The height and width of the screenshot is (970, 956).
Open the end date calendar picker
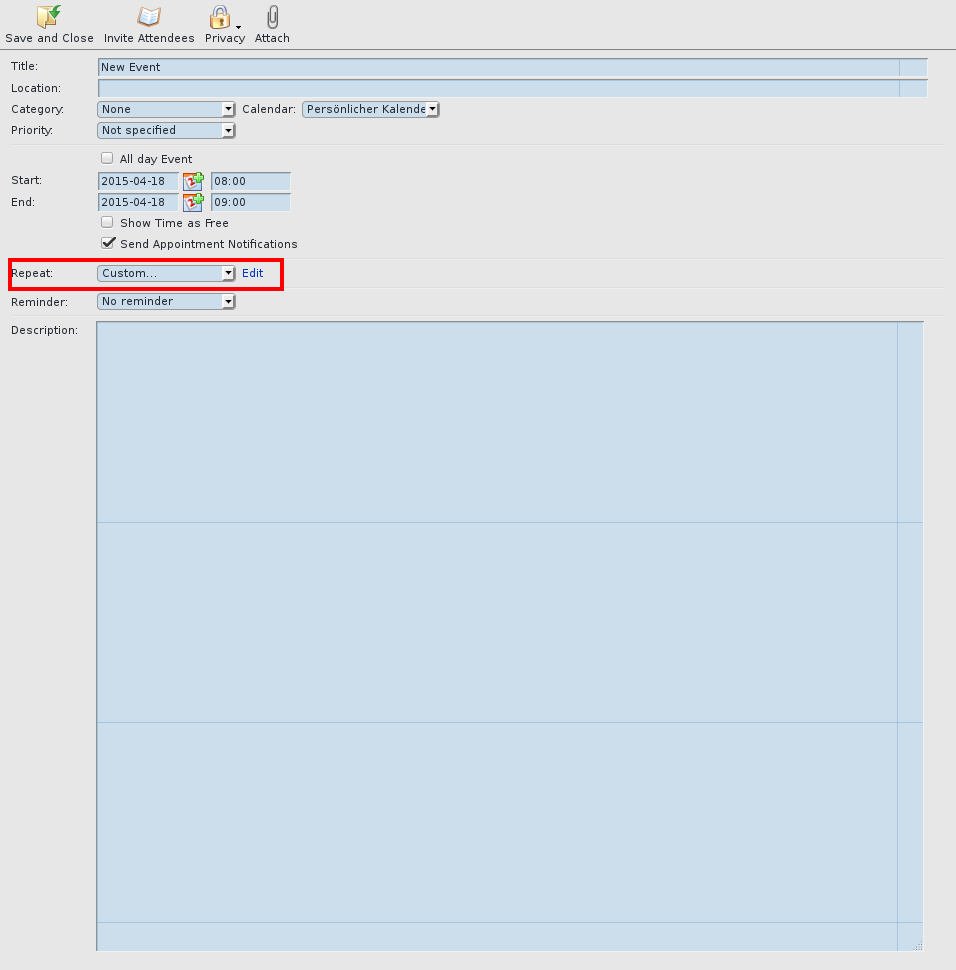point(193,203)
